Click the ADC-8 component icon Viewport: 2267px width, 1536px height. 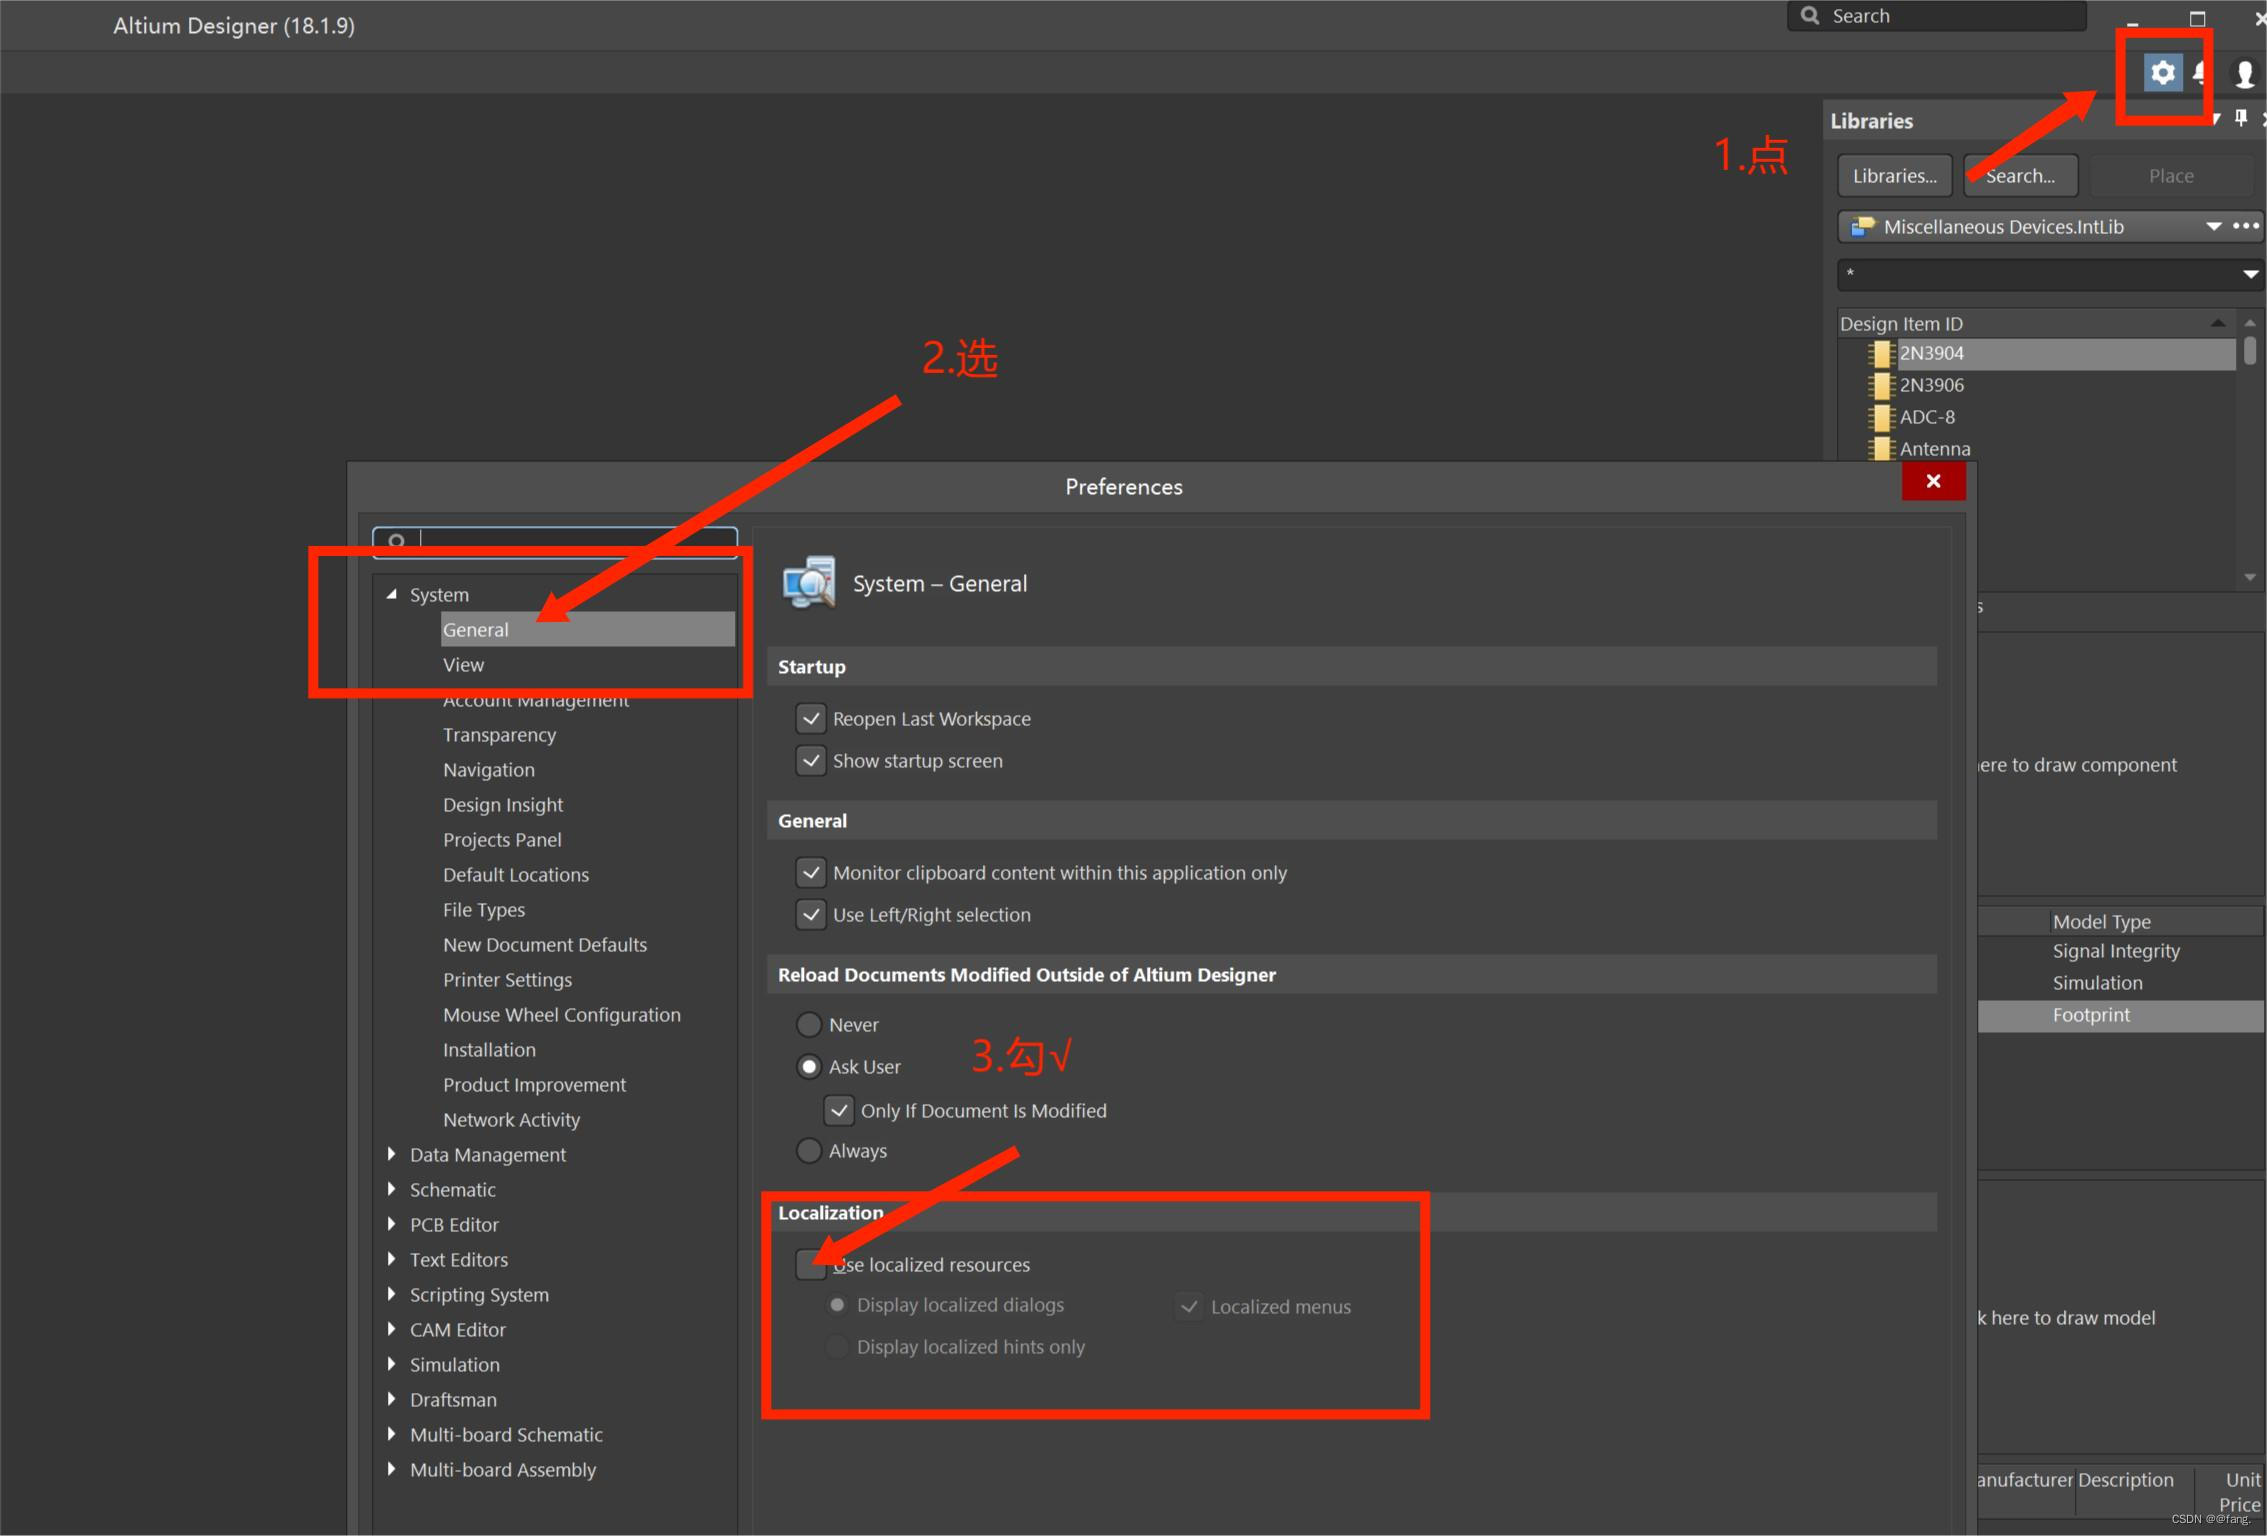[x=1881, y=417]
